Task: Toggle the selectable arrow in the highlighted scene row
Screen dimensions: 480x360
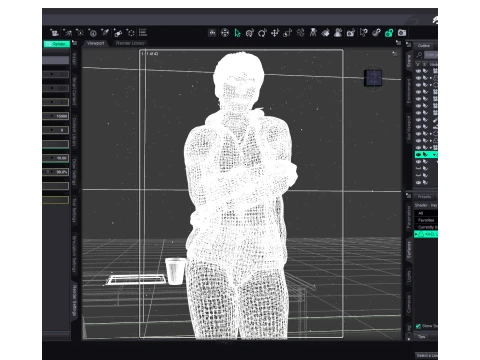Action: [425, 155]
